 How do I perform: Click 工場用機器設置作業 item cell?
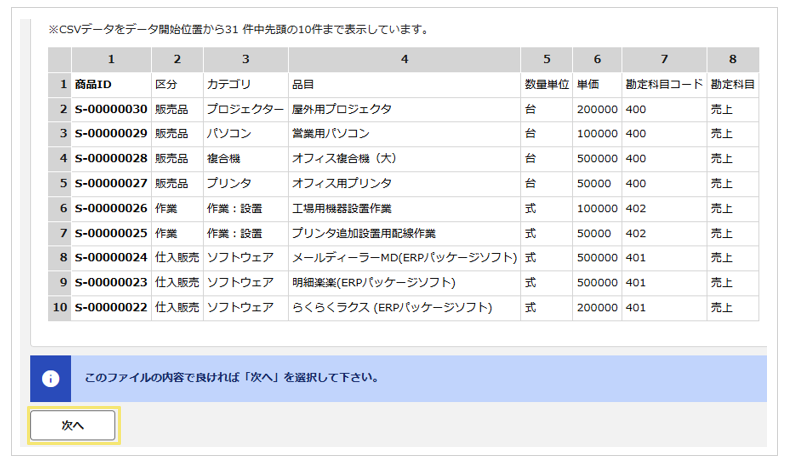[405, 208]
